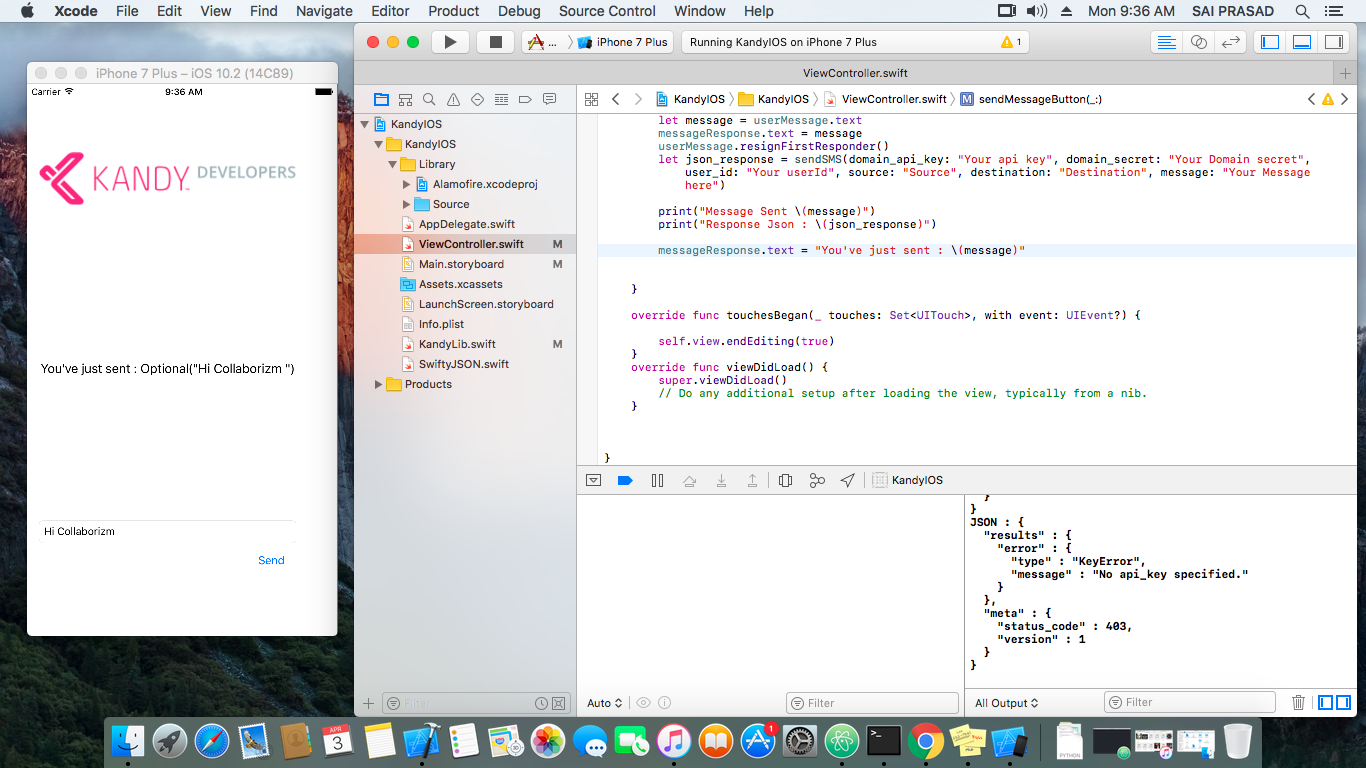Open the find navigator magnifier icon
Viewport: 1366px width, 768px height.
(429, 99)
